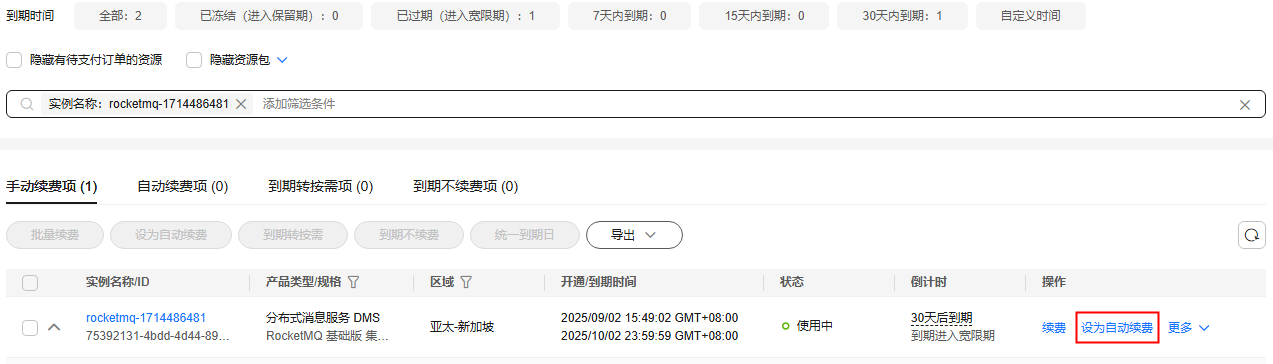The height and width of the screenshot is (364, 1273).
Task: Open the rocketmq-1714486481 instance link
Action: point(146,318)
